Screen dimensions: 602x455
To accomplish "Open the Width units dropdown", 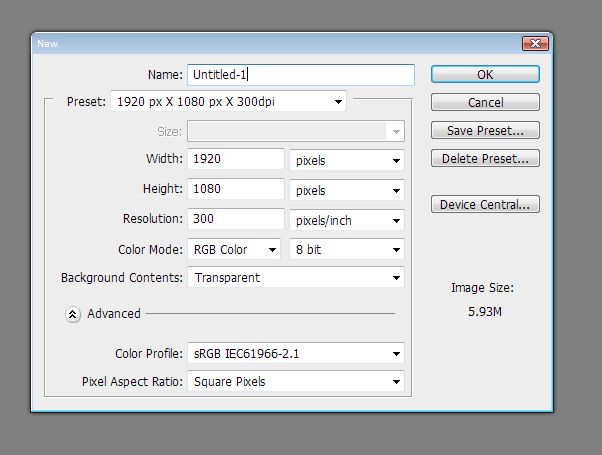I will 347,160.
